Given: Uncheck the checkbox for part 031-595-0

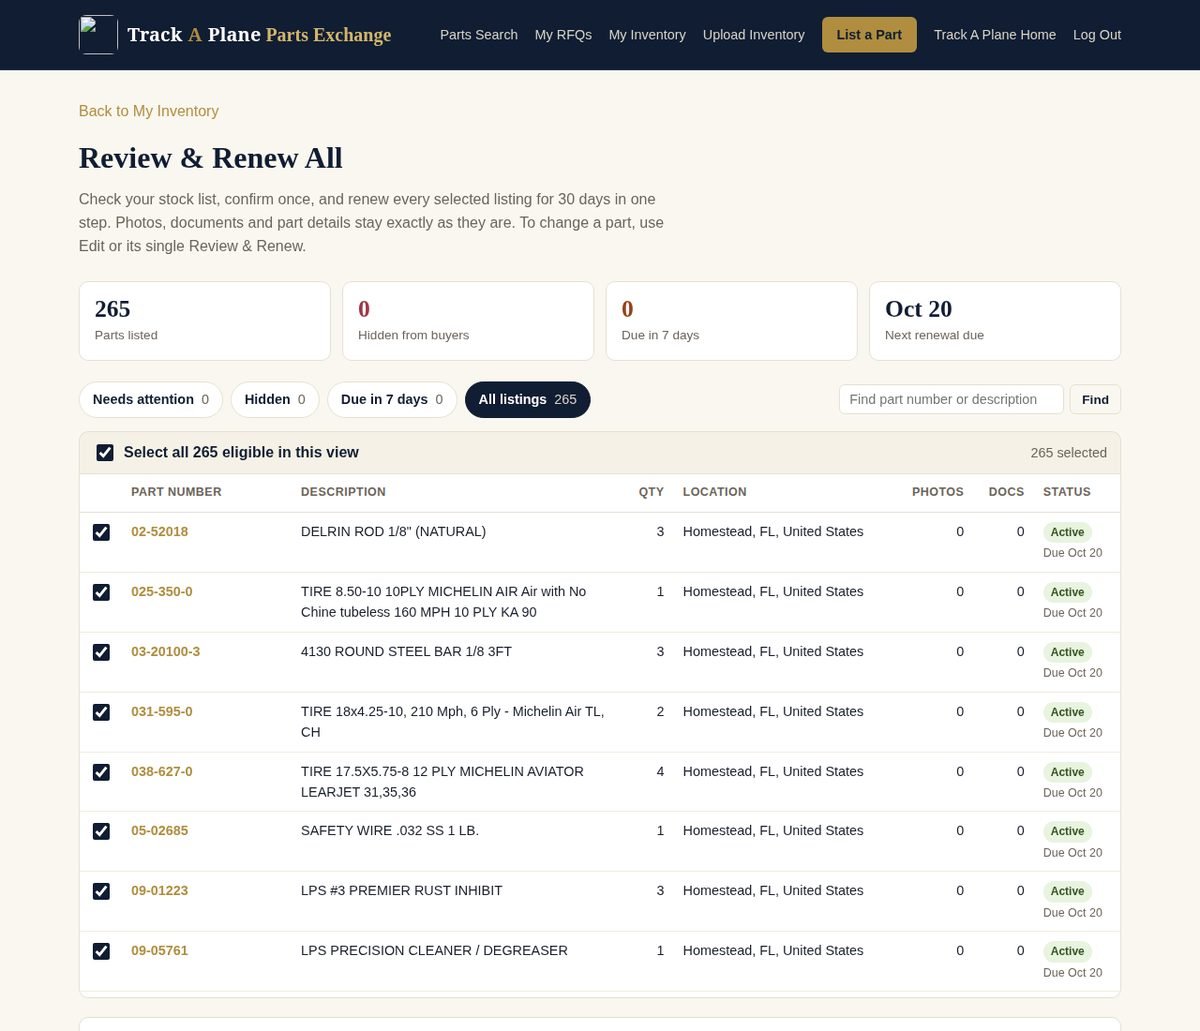Looking at the screenshot, I should click(x=101, y=712).
